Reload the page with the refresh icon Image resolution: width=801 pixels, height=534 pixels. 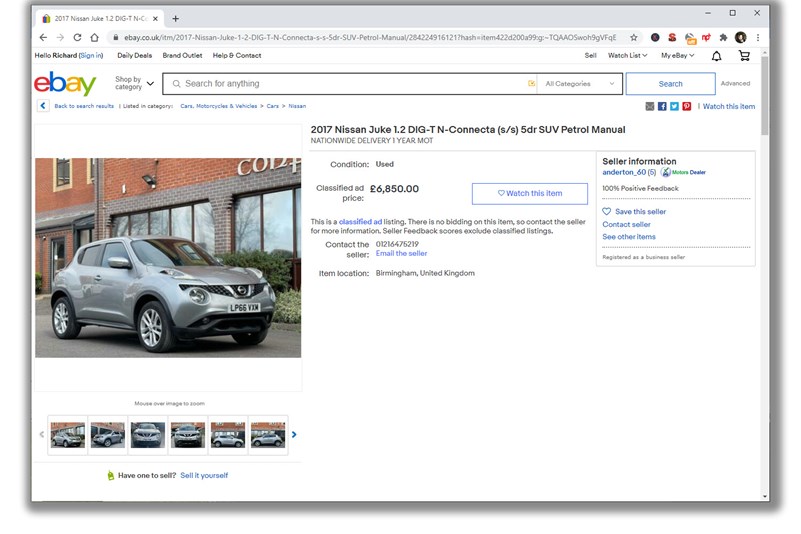(x=77, y=37)
